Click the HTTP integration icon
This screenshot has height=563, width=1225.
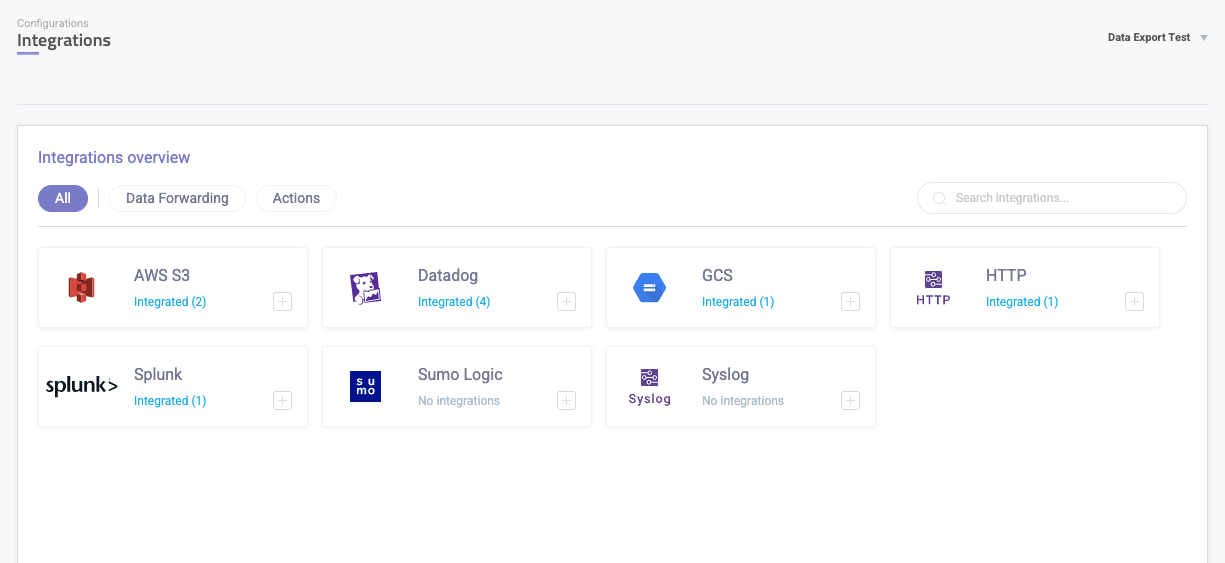coord(933,288)
